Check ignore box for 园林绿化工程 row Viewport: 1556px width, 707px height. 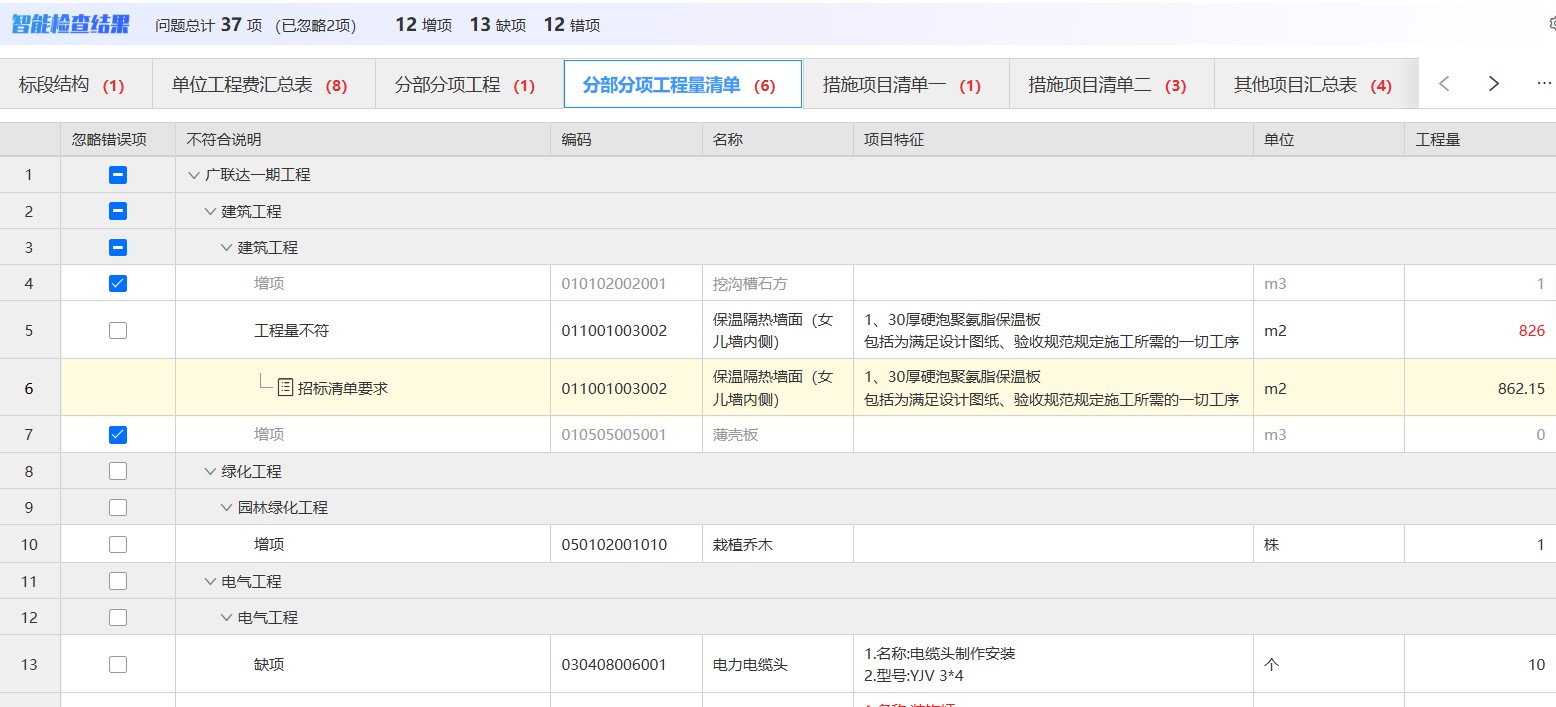click(x=118, y=507)
